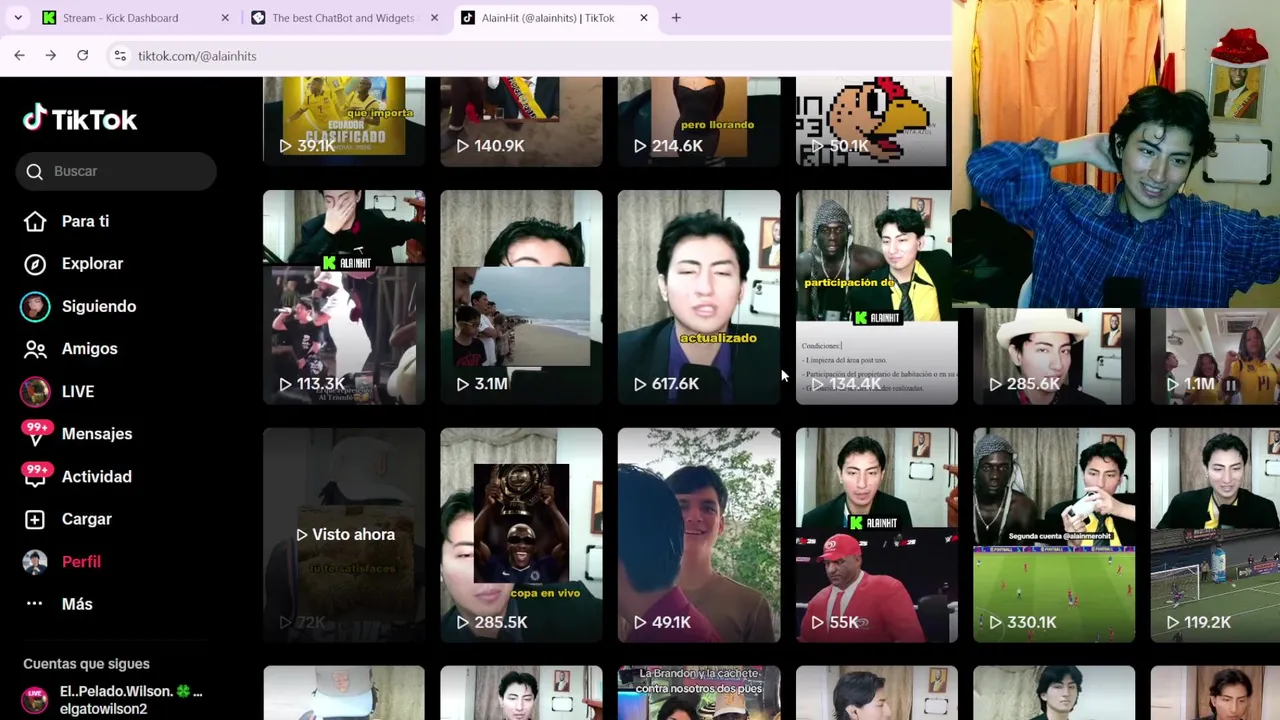This screenshot has height=720, width=1280.
Task: Open the video with 285.6K views
Action: [x=1054, y=357]
